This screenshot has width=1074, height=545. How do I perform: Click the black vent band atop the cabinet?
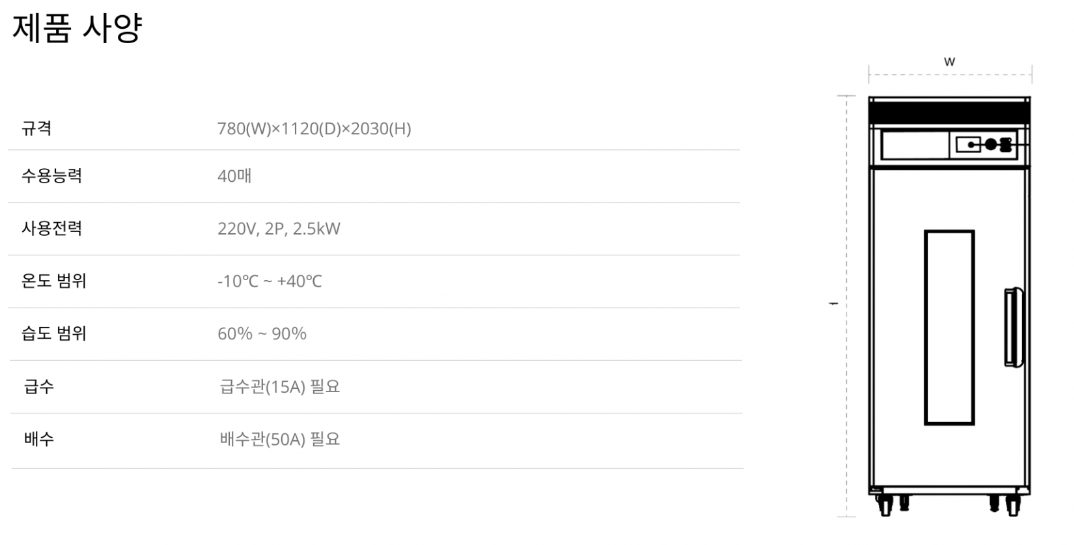948,113
